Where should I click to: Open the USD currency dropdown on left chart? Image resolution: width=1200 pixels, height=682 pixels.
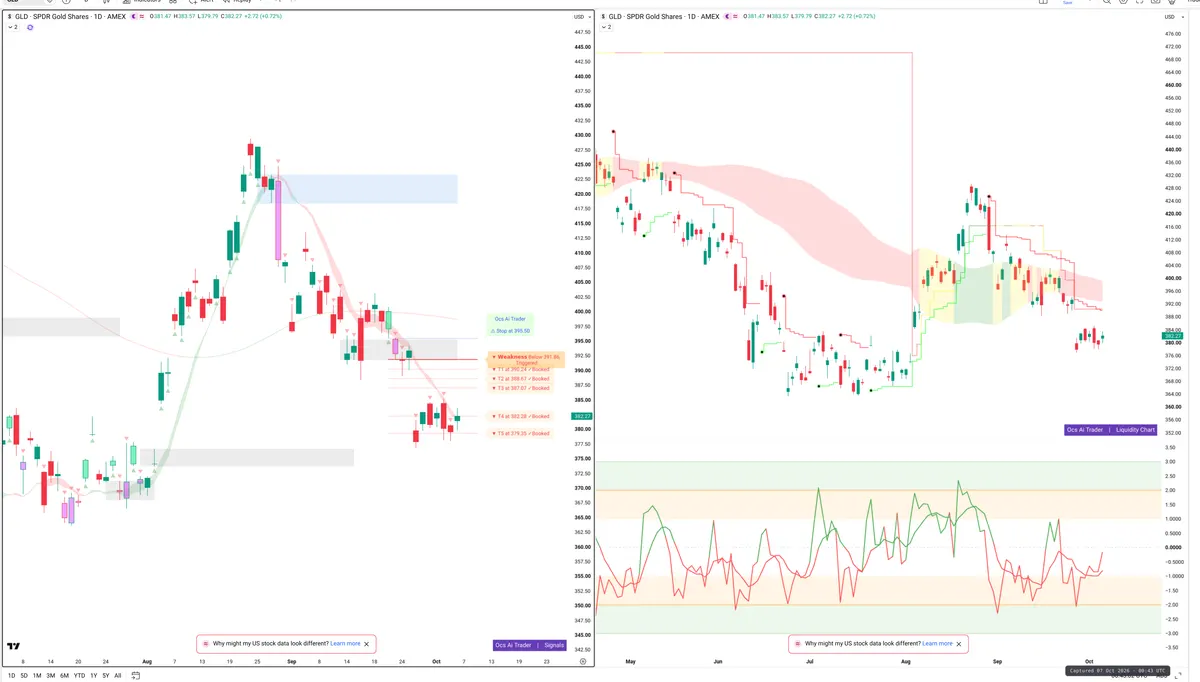(x=581, y=17)
